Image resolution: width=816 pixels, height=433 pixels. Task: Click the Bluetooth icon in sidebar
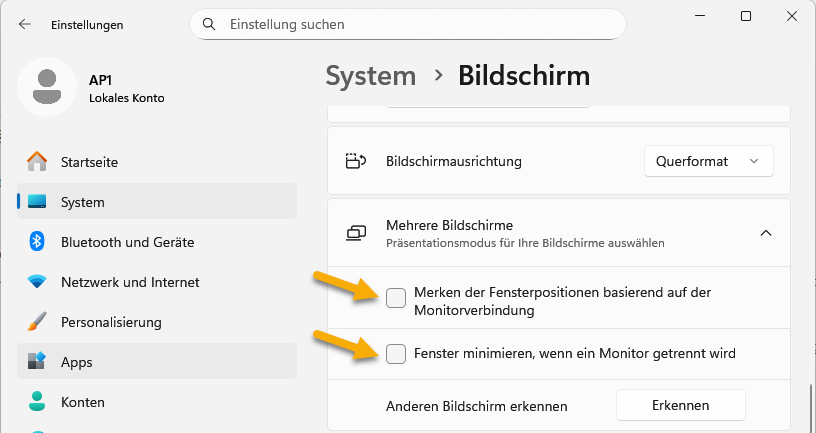pos(37,242)
